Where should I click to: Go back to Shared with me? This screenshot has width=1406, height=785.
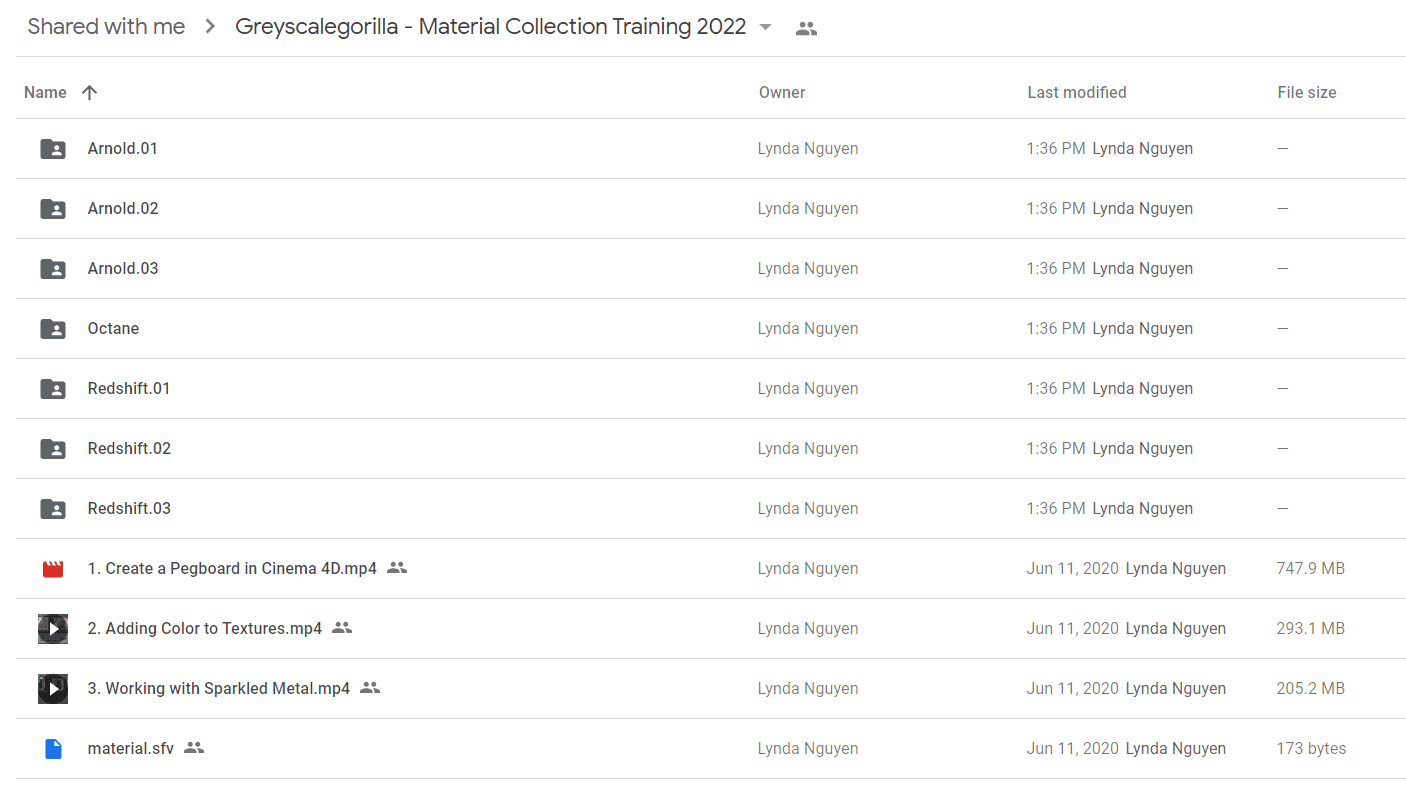click(x=106, y=27)
